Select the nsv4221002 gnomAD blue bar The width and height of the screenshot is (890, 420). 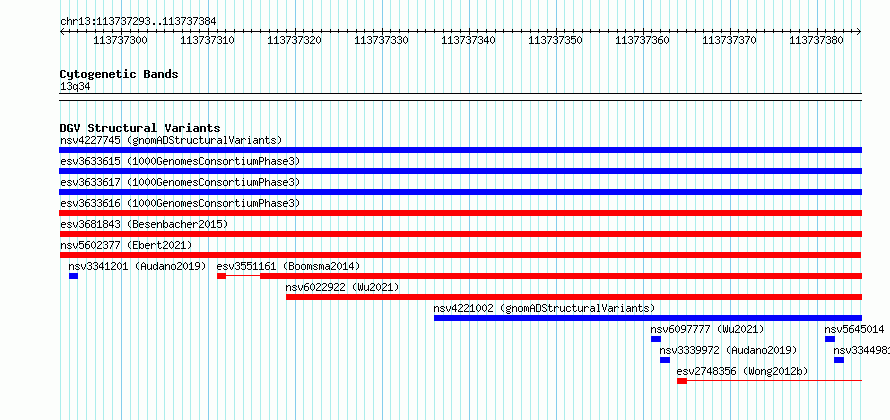(x=648, y=318)
